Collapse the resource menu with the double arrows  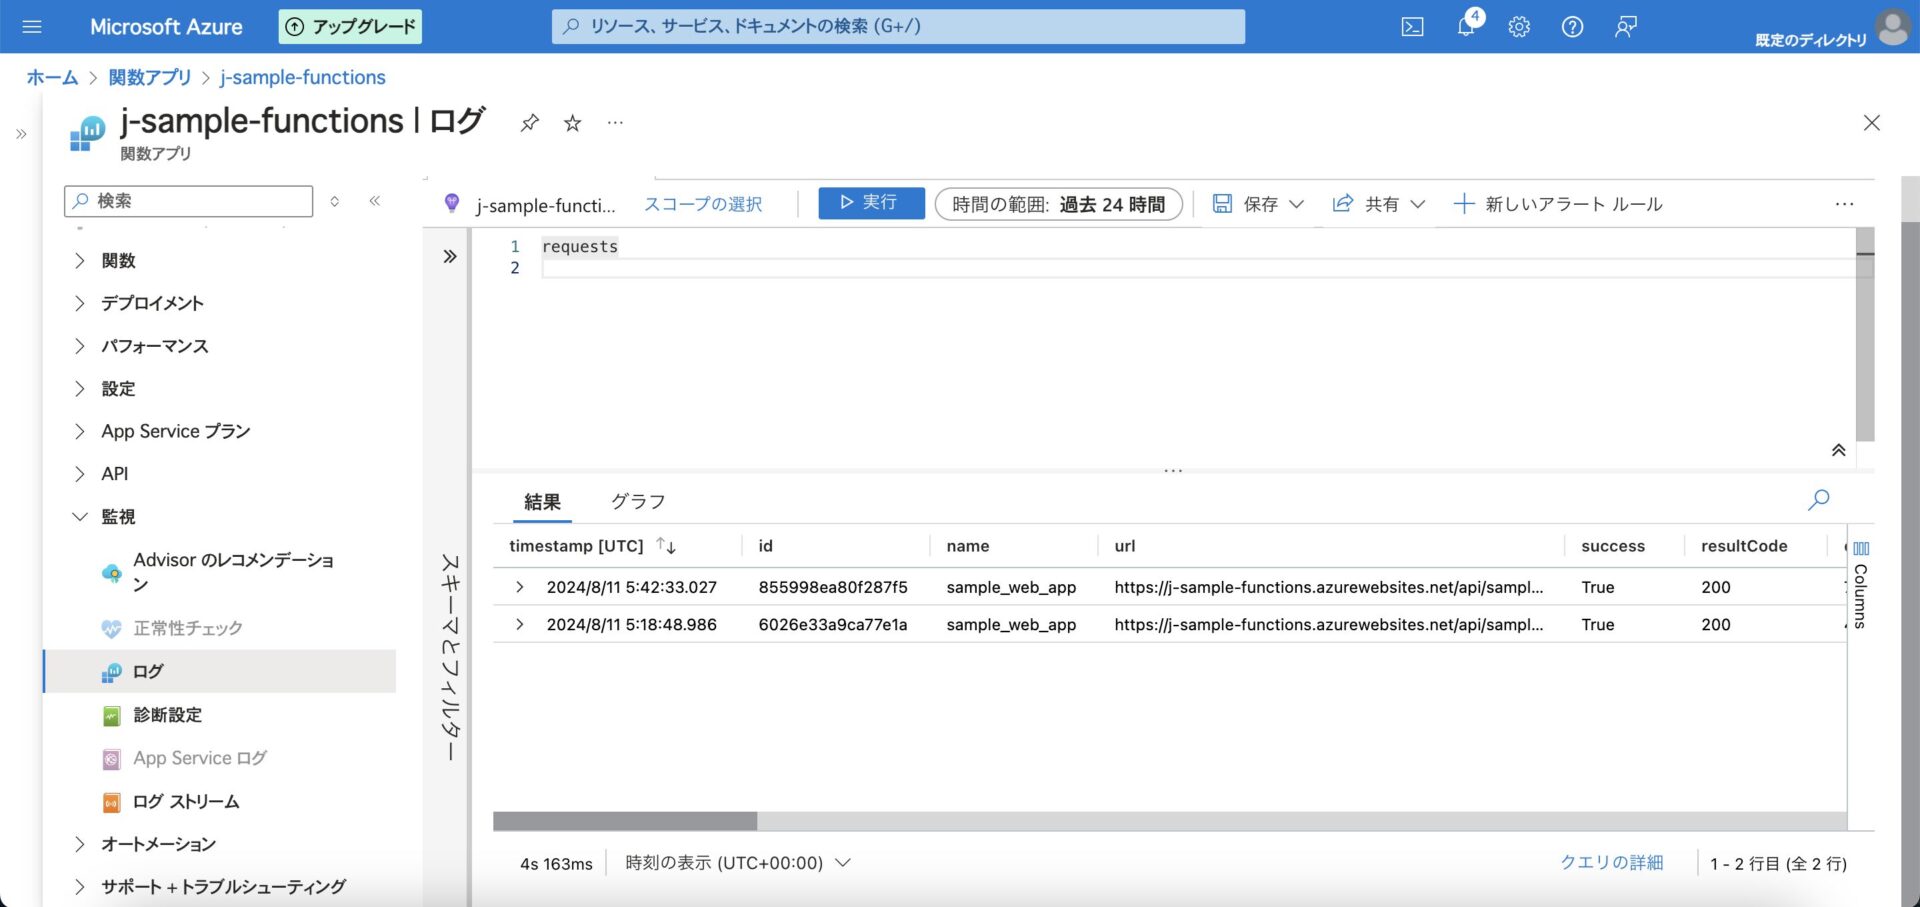pyautogui.click(x=375, y=200)
